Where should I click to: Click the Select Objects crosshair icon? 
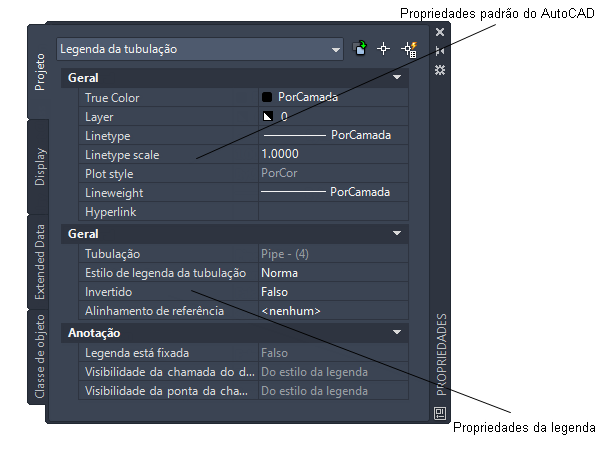click(x=383, y=49)
